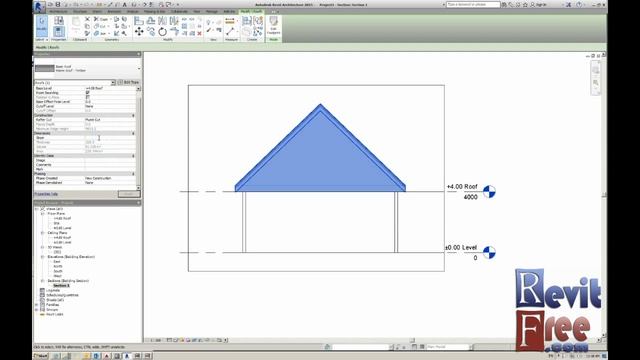The height and width of the screenshot is (360, 640).
Task: Select Revit Links in Project Browser
Action: coord(55,314)
